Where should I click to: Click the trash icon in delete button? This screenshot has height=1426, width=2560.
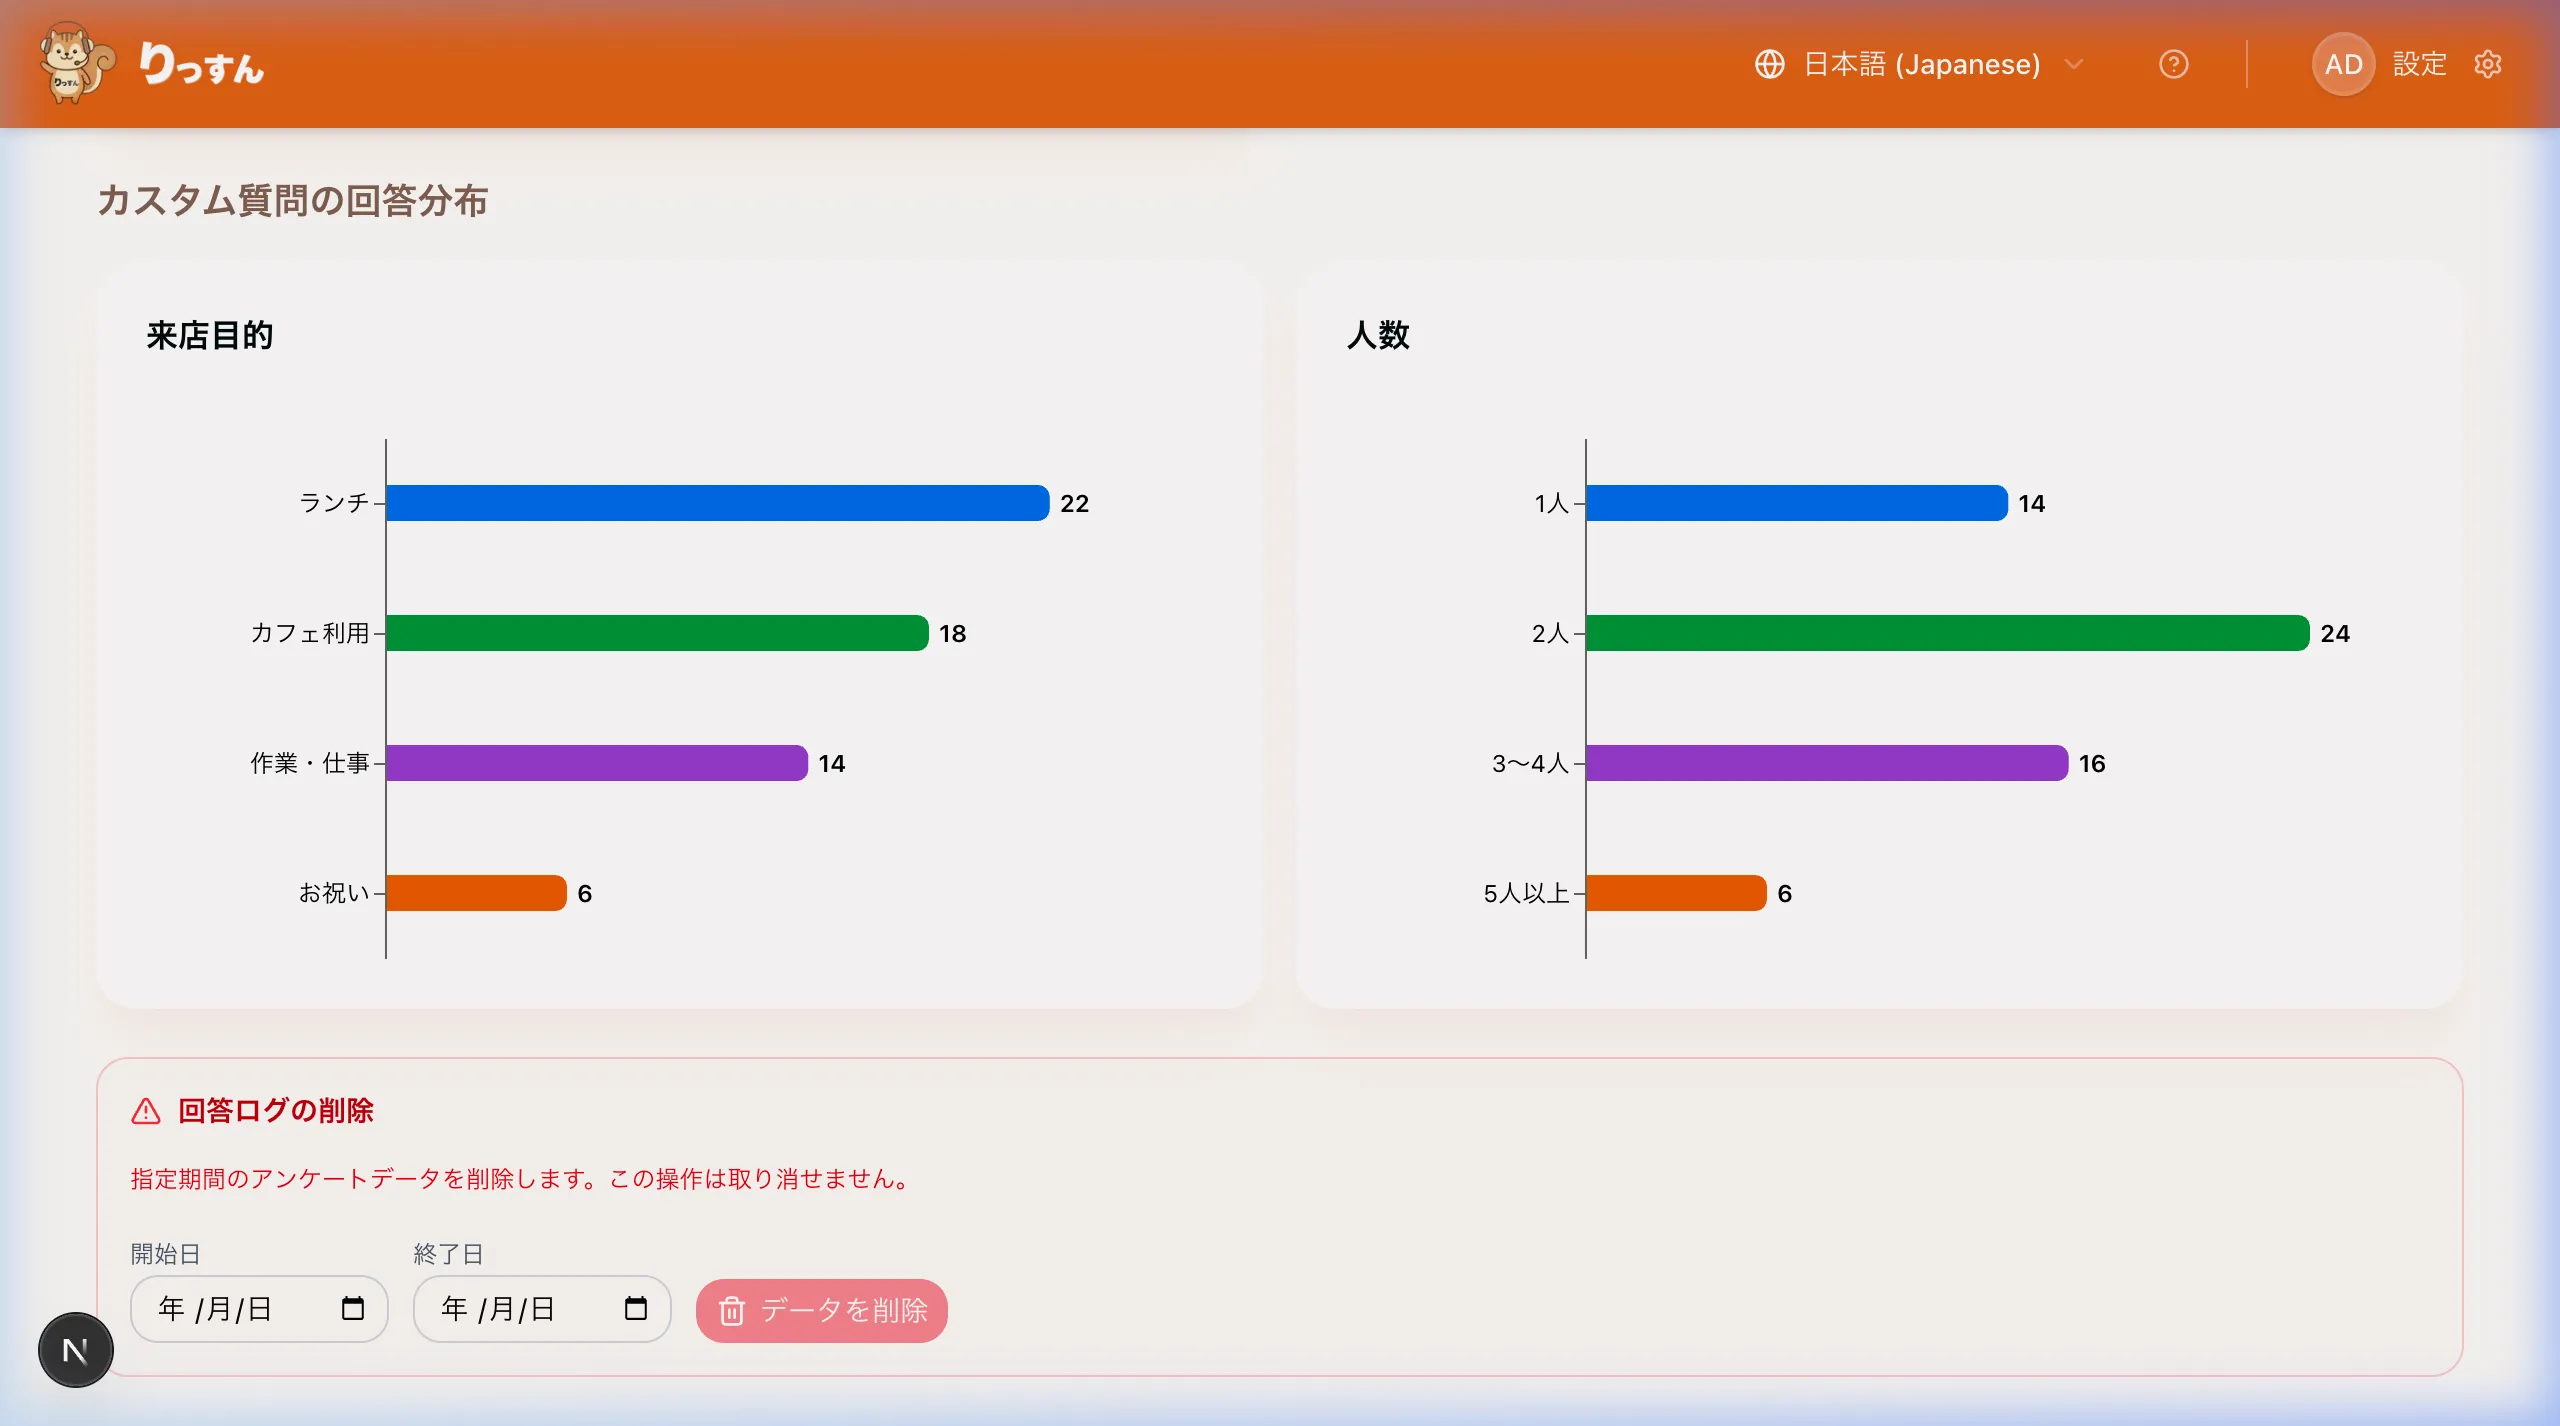(732, 1310)
